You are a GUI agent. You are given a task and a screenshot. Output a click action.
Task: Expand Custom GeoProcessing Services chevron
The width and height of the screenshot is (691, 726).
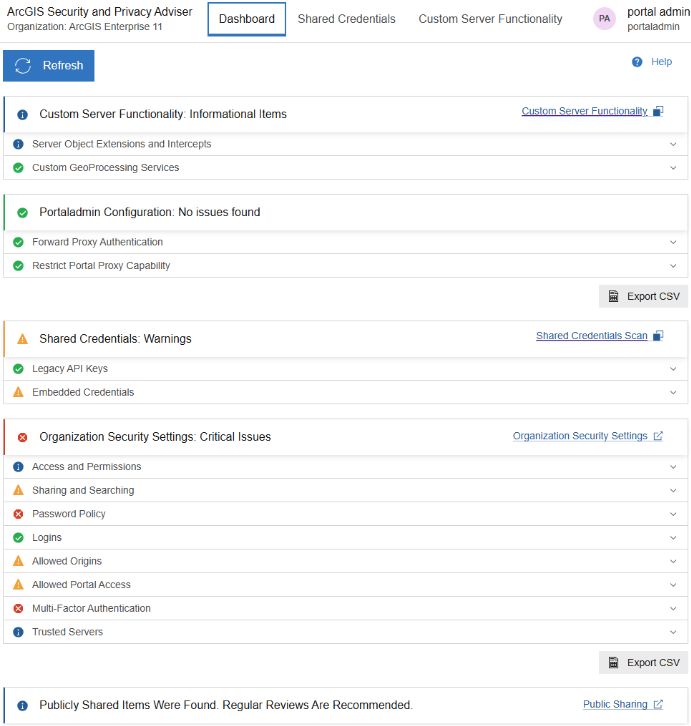click(673, 168)
